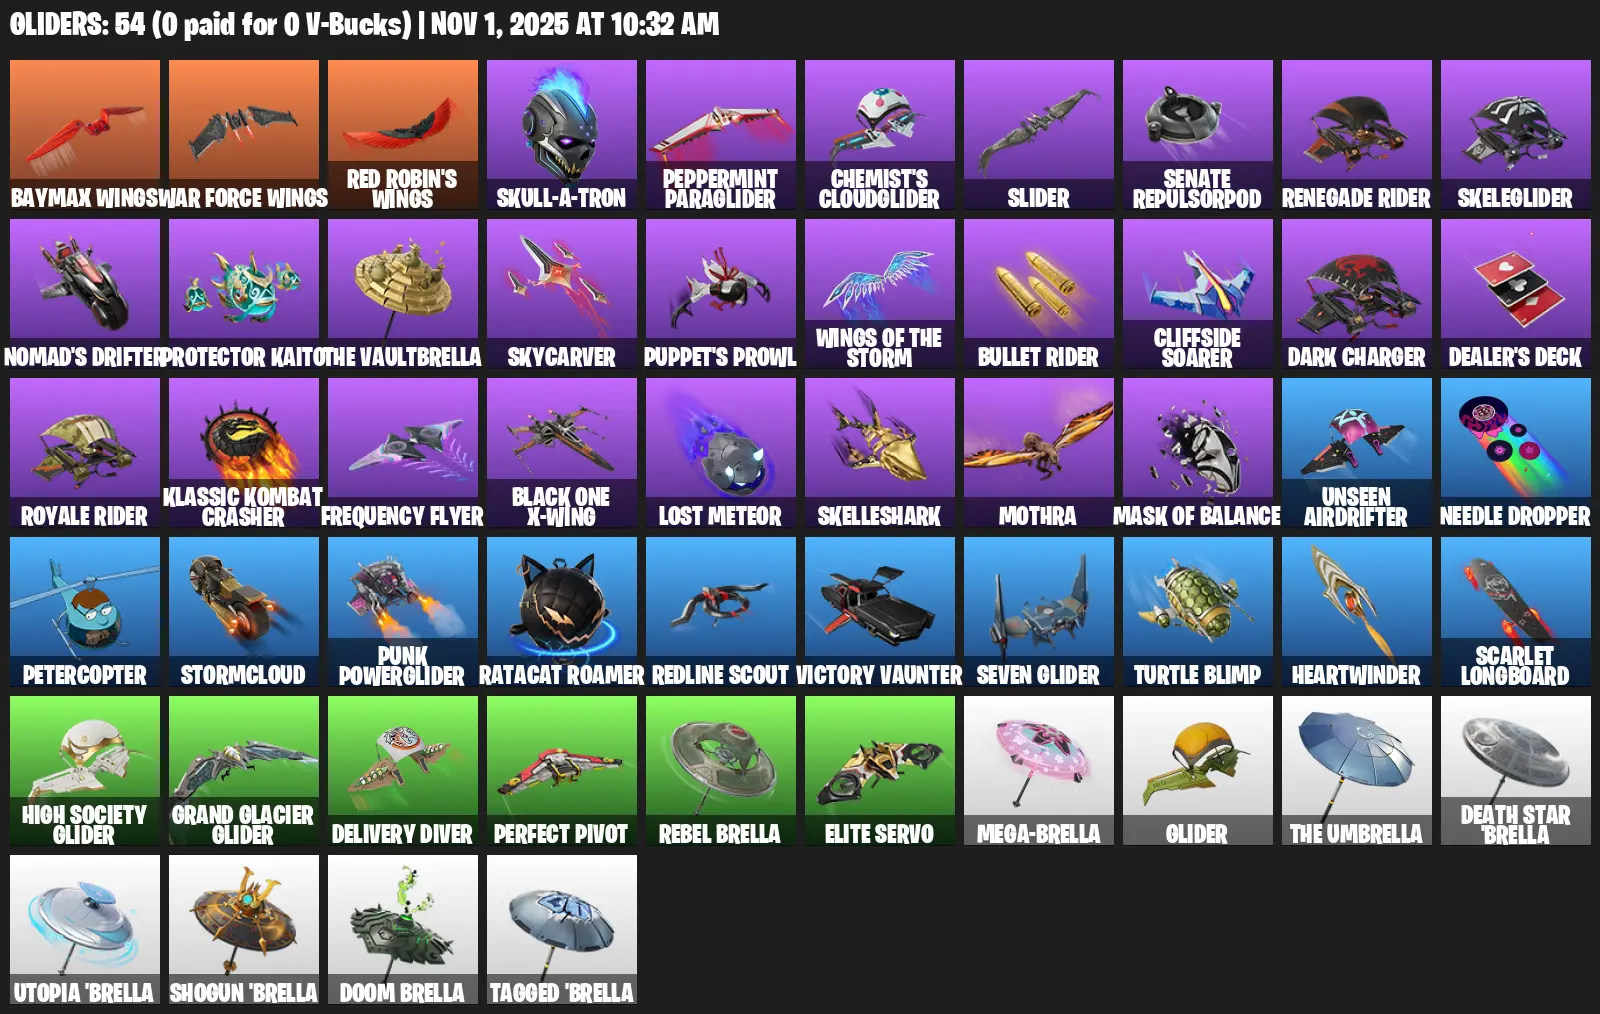Choose the Ratacat Roamer glider
This screenshot has width=1600, height=1014.
[562, 612]
